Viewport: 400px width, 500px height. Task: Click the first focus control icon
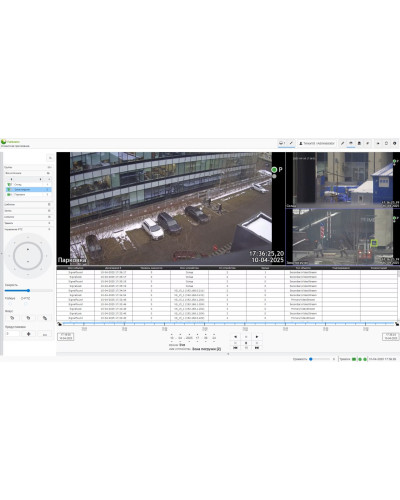(12, 318)
